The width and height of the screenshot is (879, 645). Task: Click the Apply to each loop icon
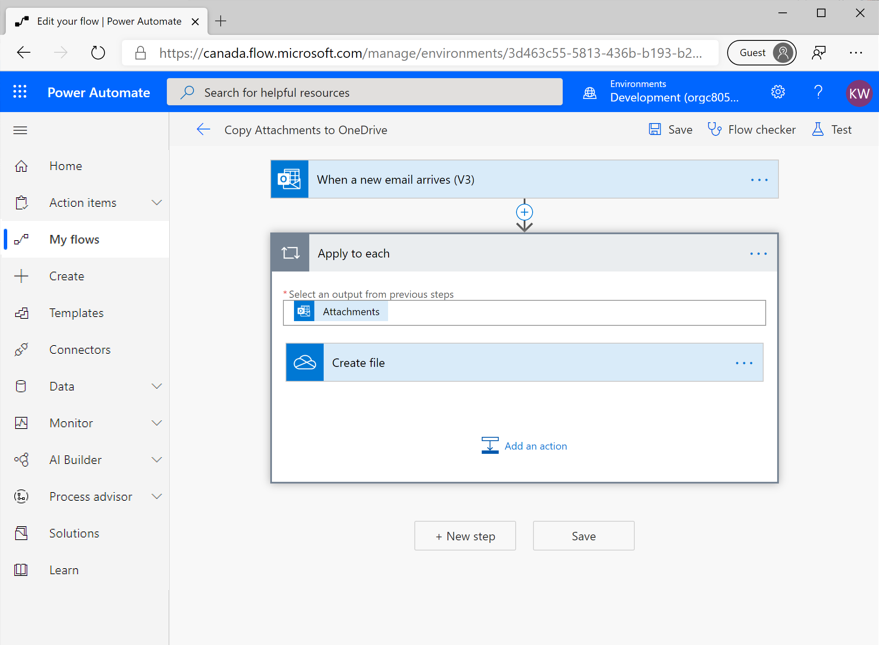[x=290, y=253]
